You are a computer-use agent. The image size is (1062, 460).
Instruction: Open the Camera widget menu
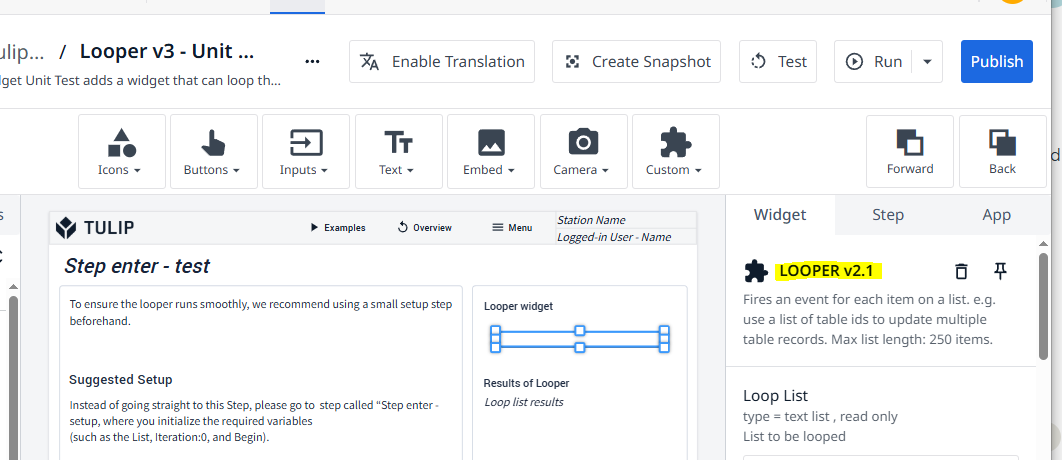click(x=583, y=151)
